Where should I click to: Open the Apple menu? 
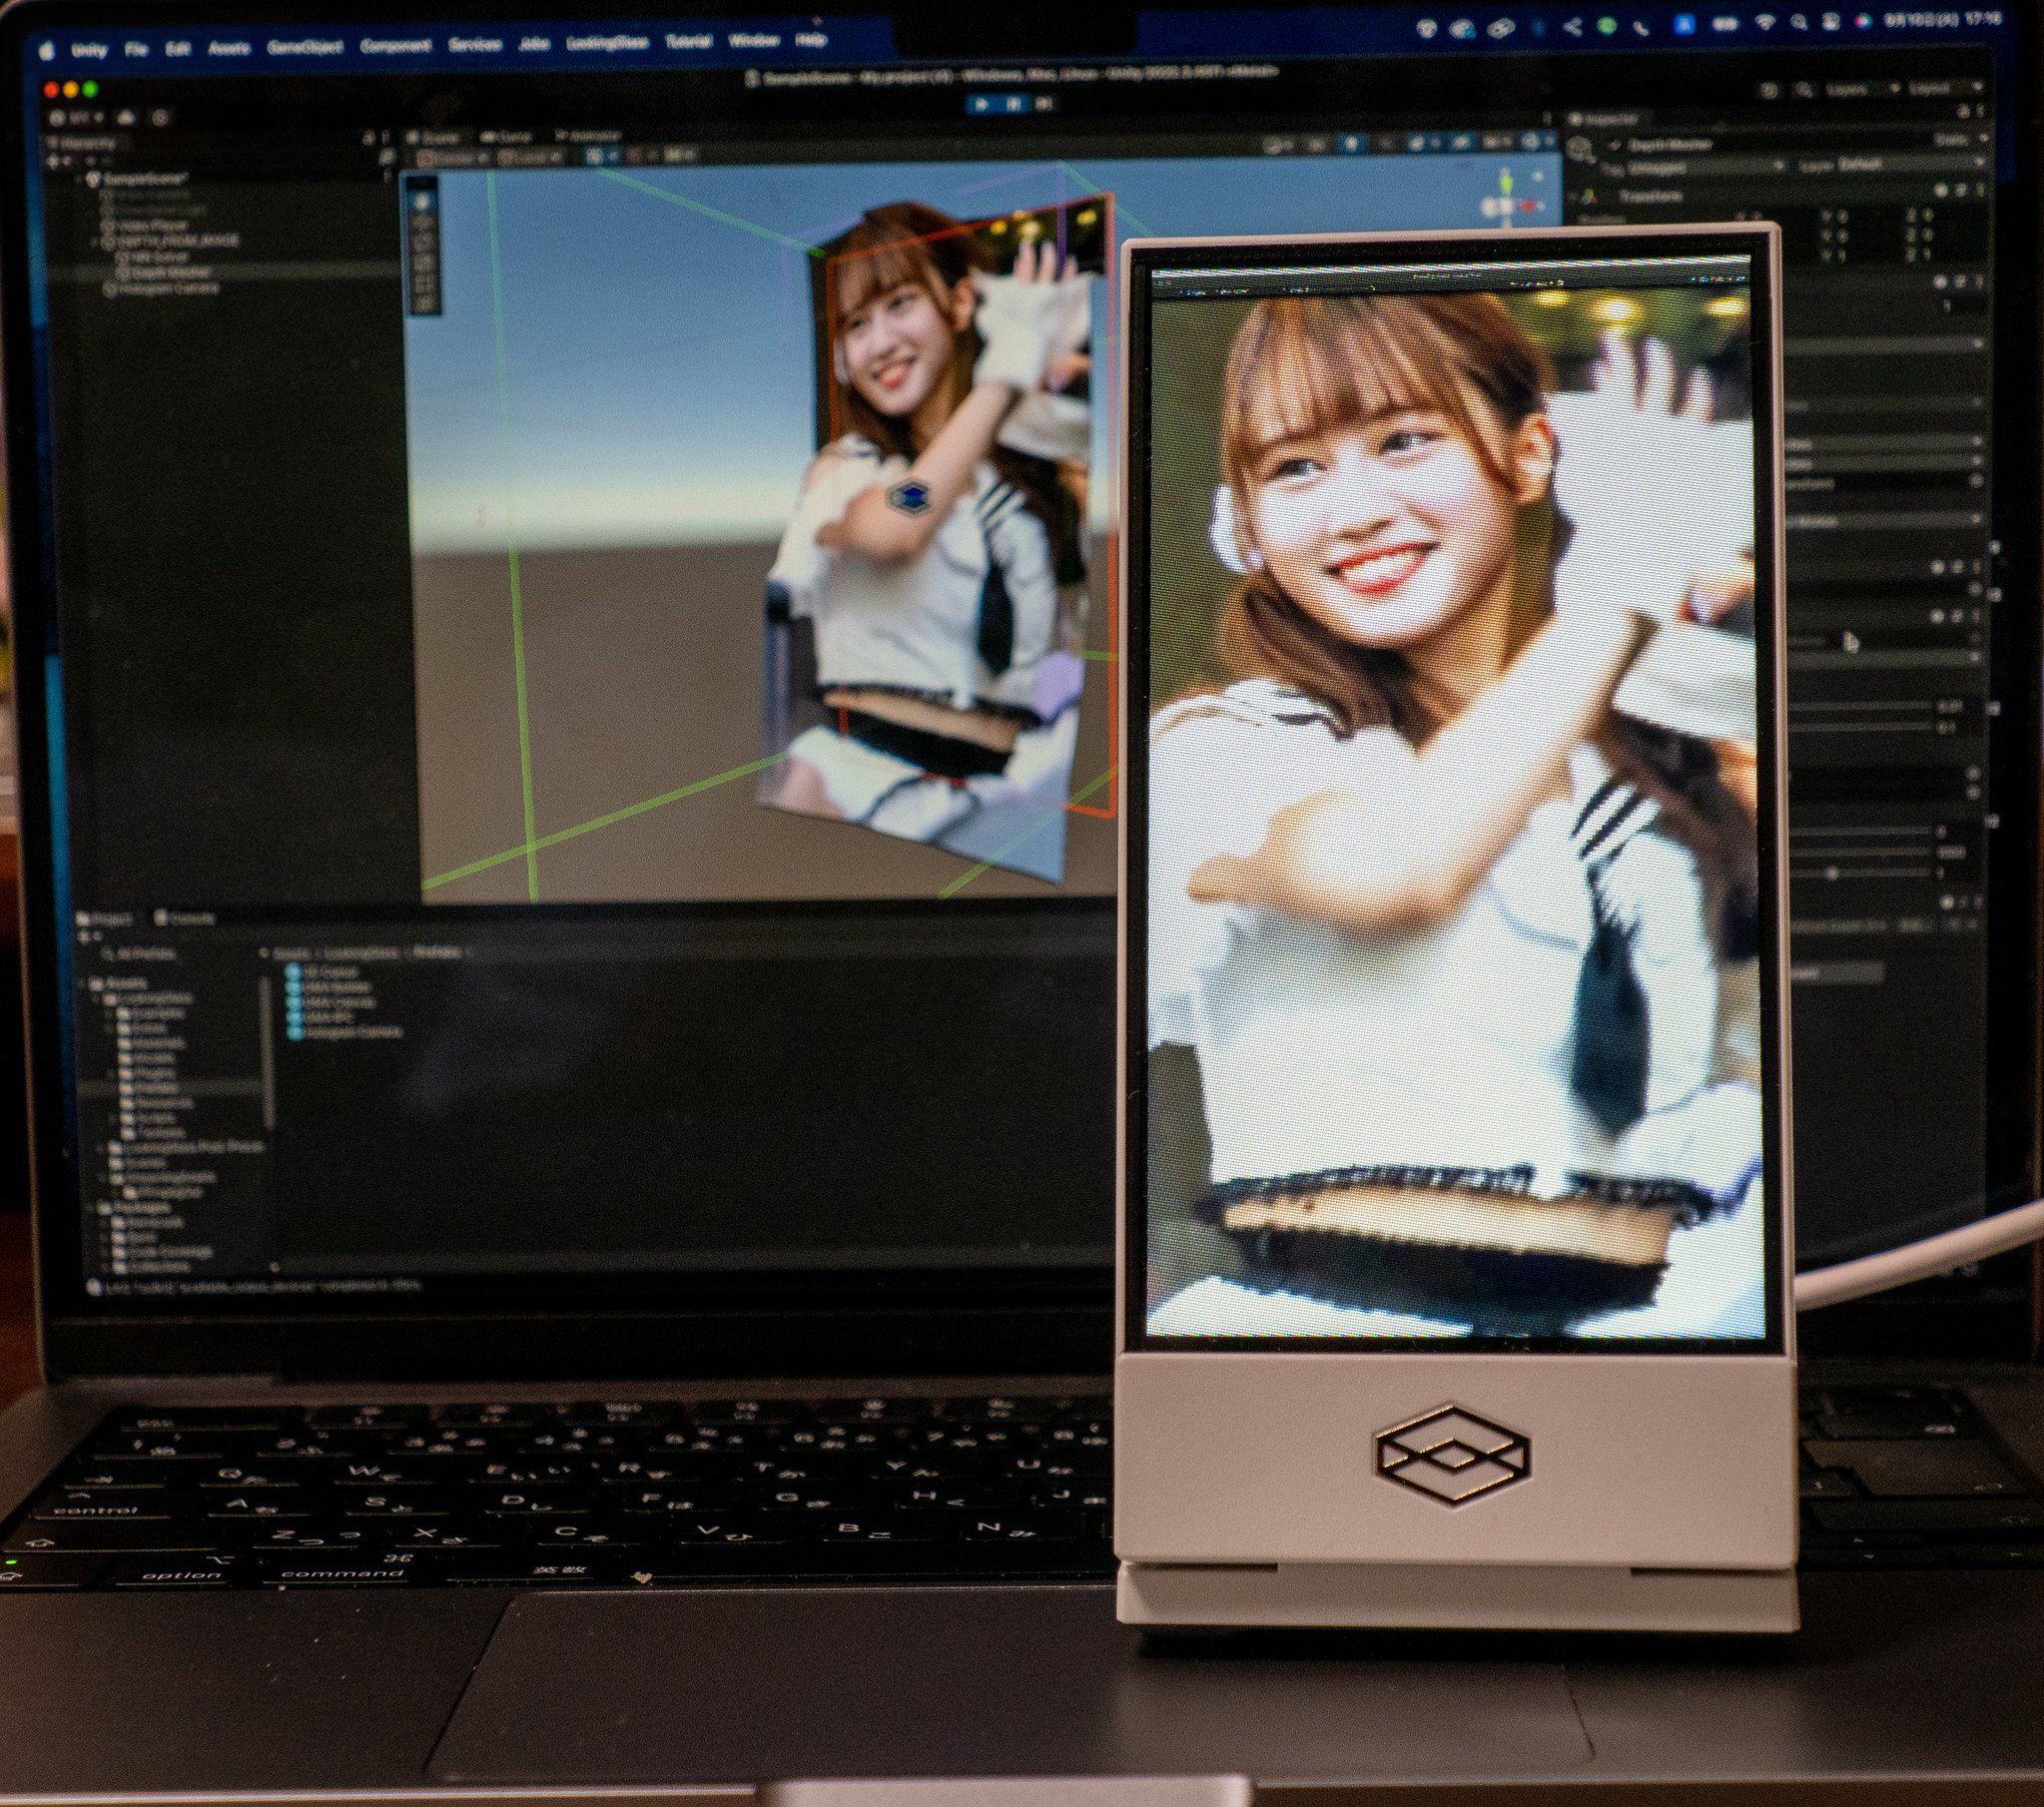click(x=47, y=51)
